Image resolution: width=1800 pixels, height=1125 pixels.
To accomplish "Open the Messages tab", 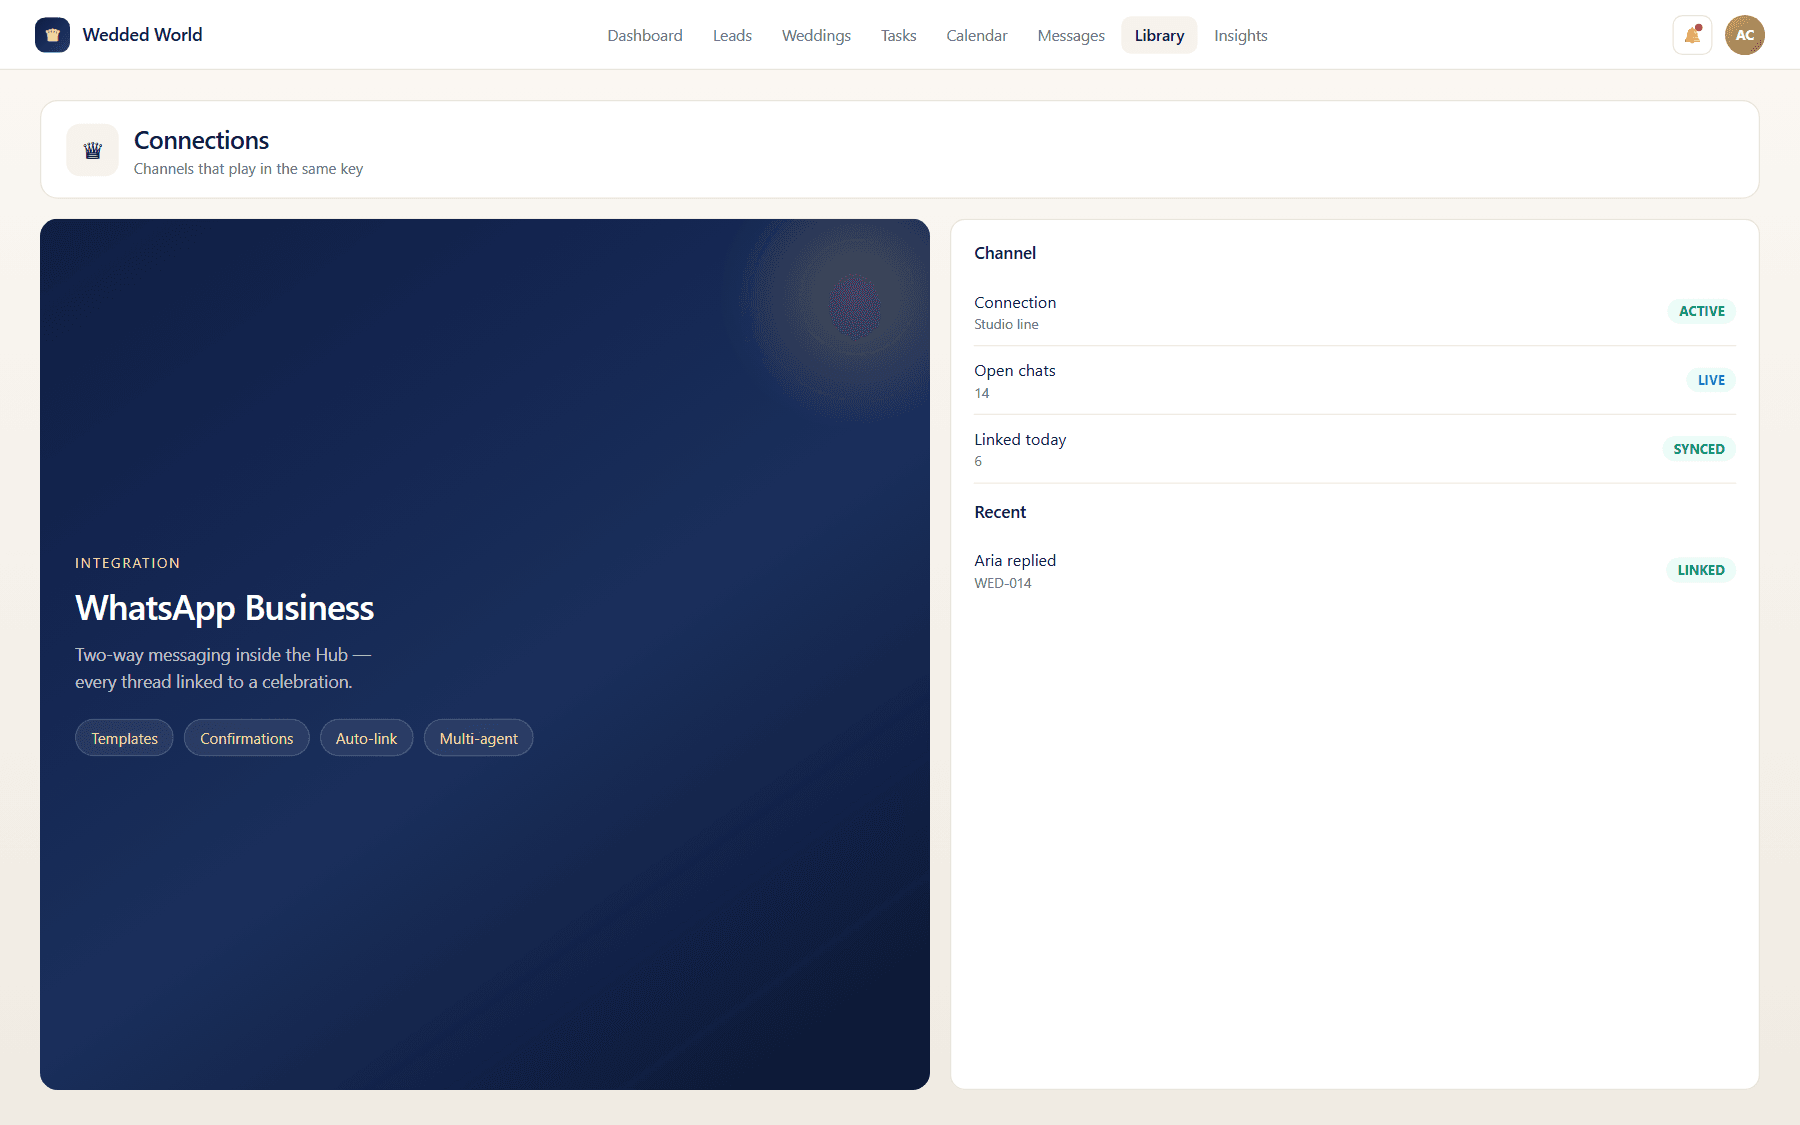I will [x=1071, y=35].
